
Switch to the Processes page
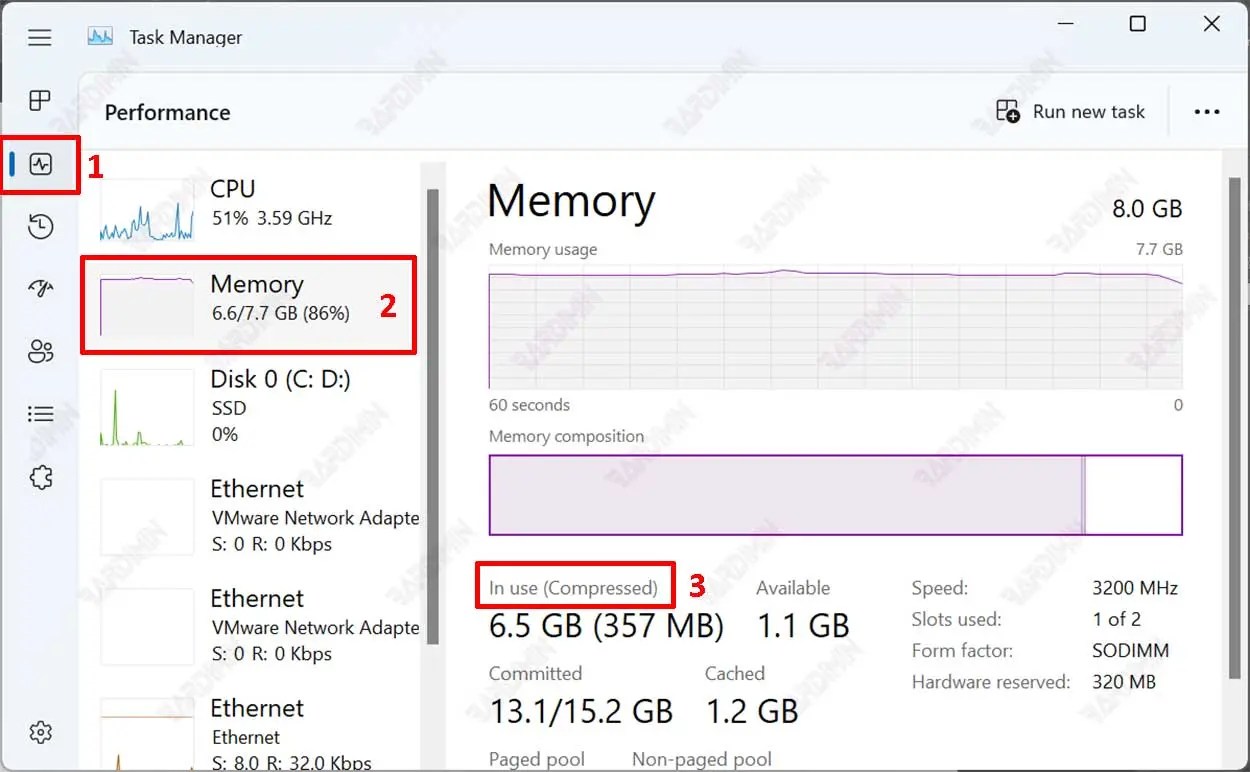click(x=40, y=100)
